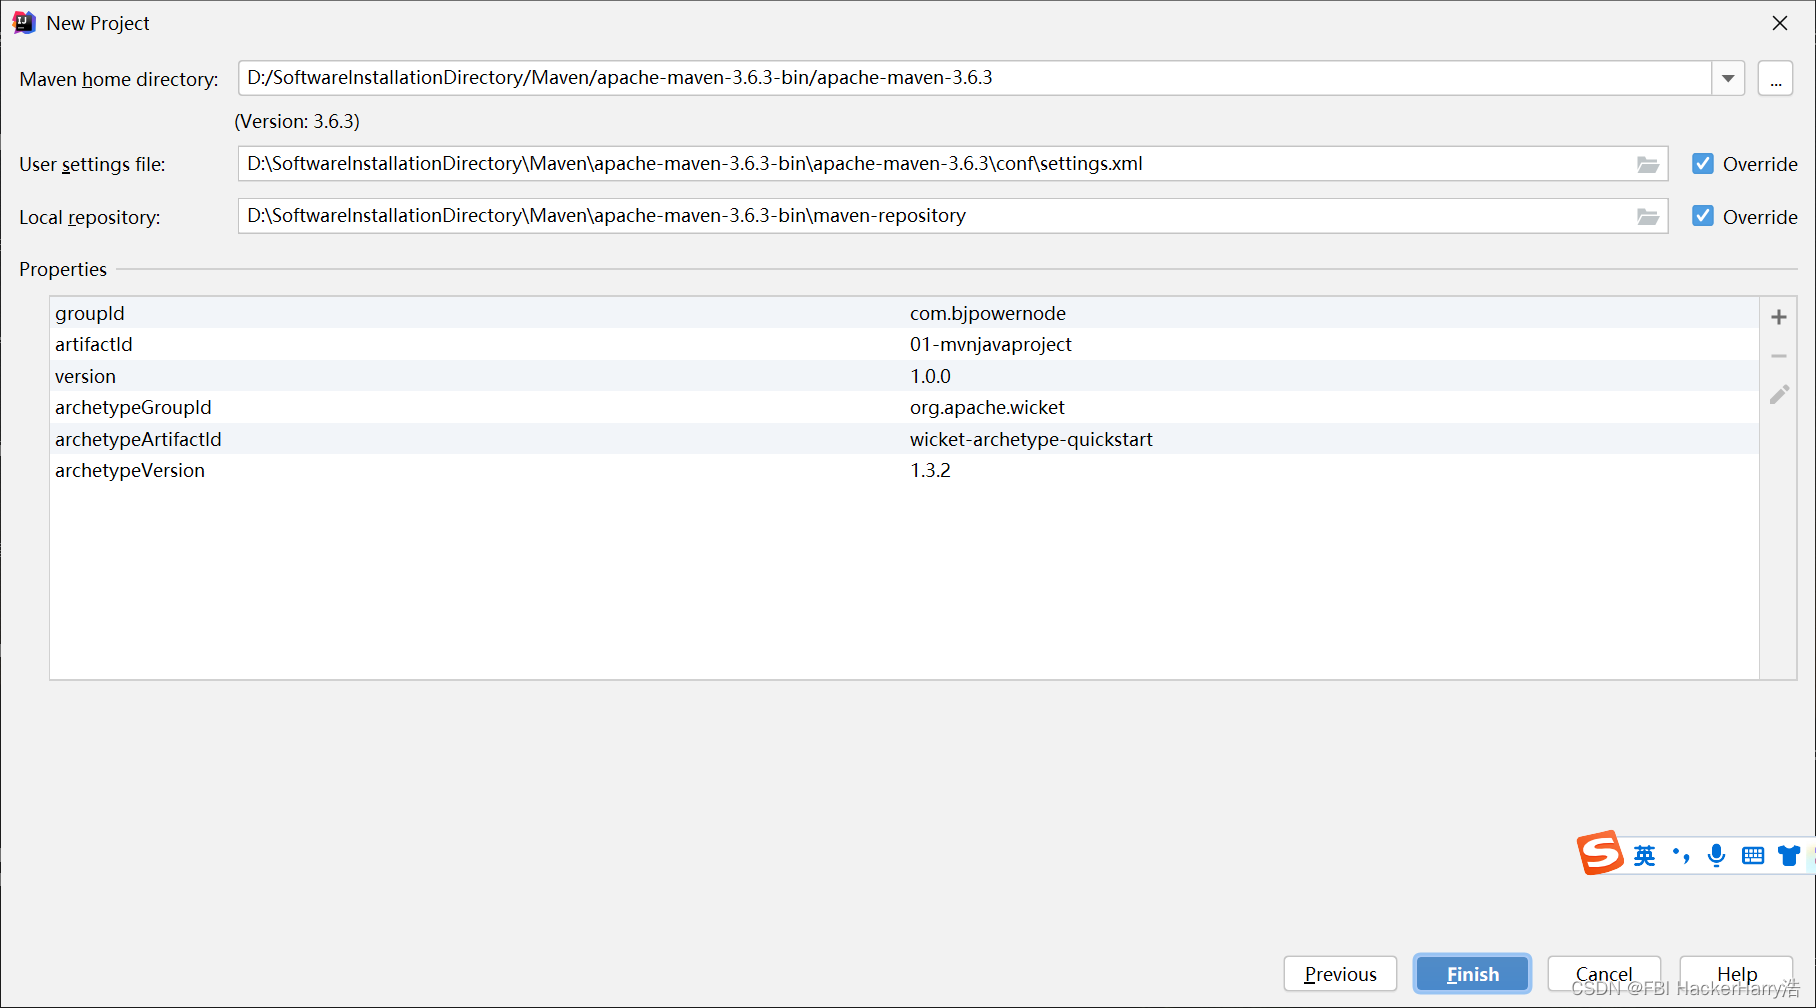This screenshot has width=1816, height=1008.
Task: Click Finish to create the project
Action: coord(1472,974)
